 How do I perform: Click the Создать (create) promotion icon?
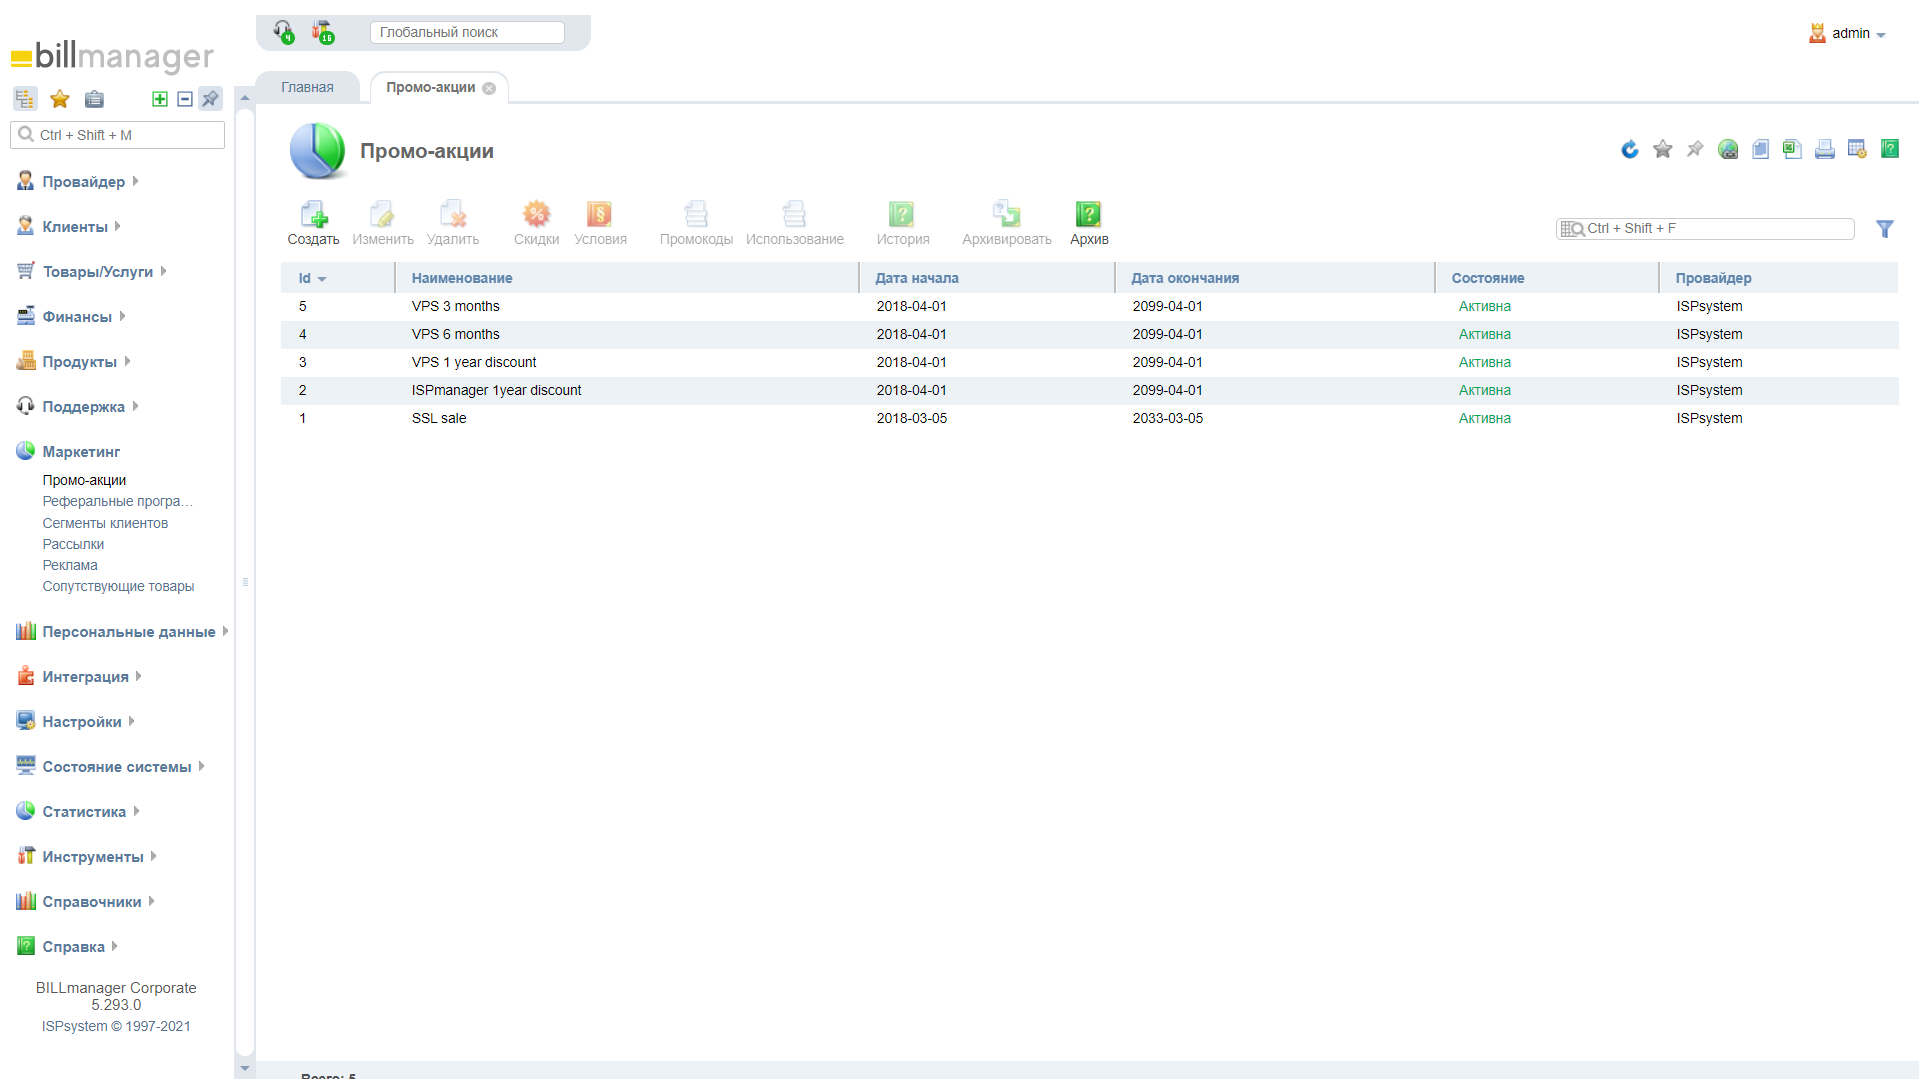coord(313,222)
